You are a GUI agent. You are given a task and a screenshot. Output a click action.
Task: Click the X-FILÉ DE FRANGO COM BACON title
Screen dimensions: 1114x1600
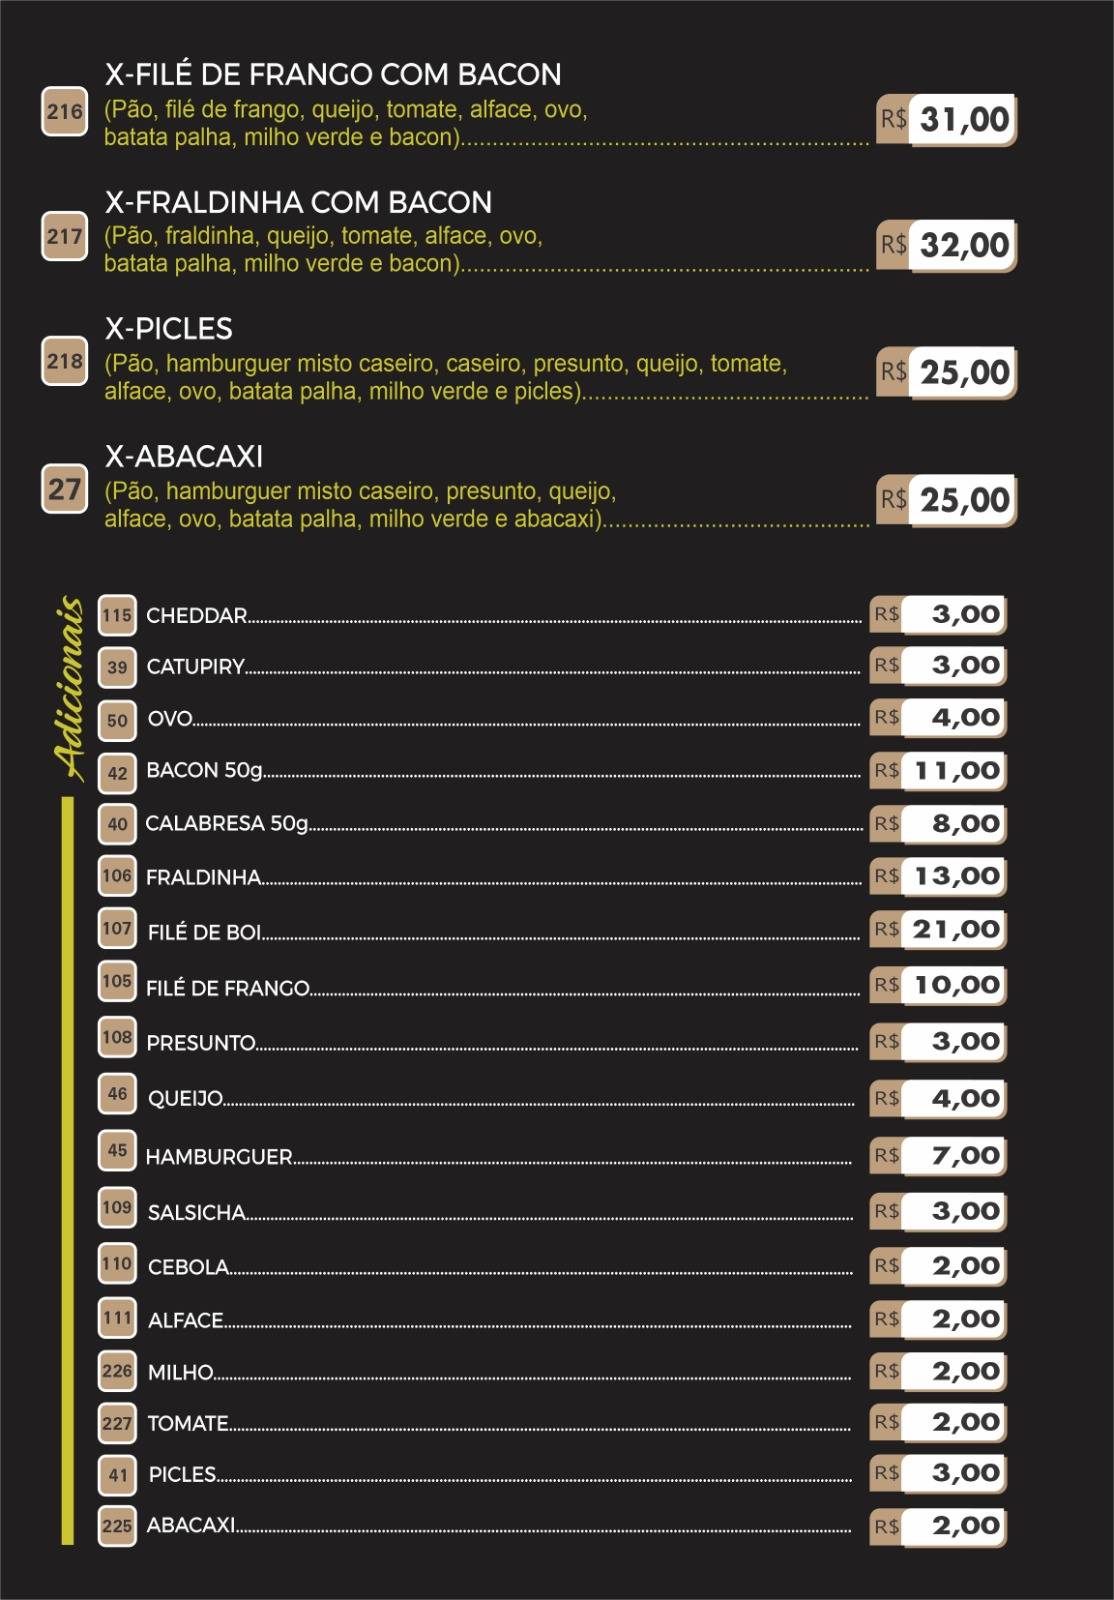[333, 74]
